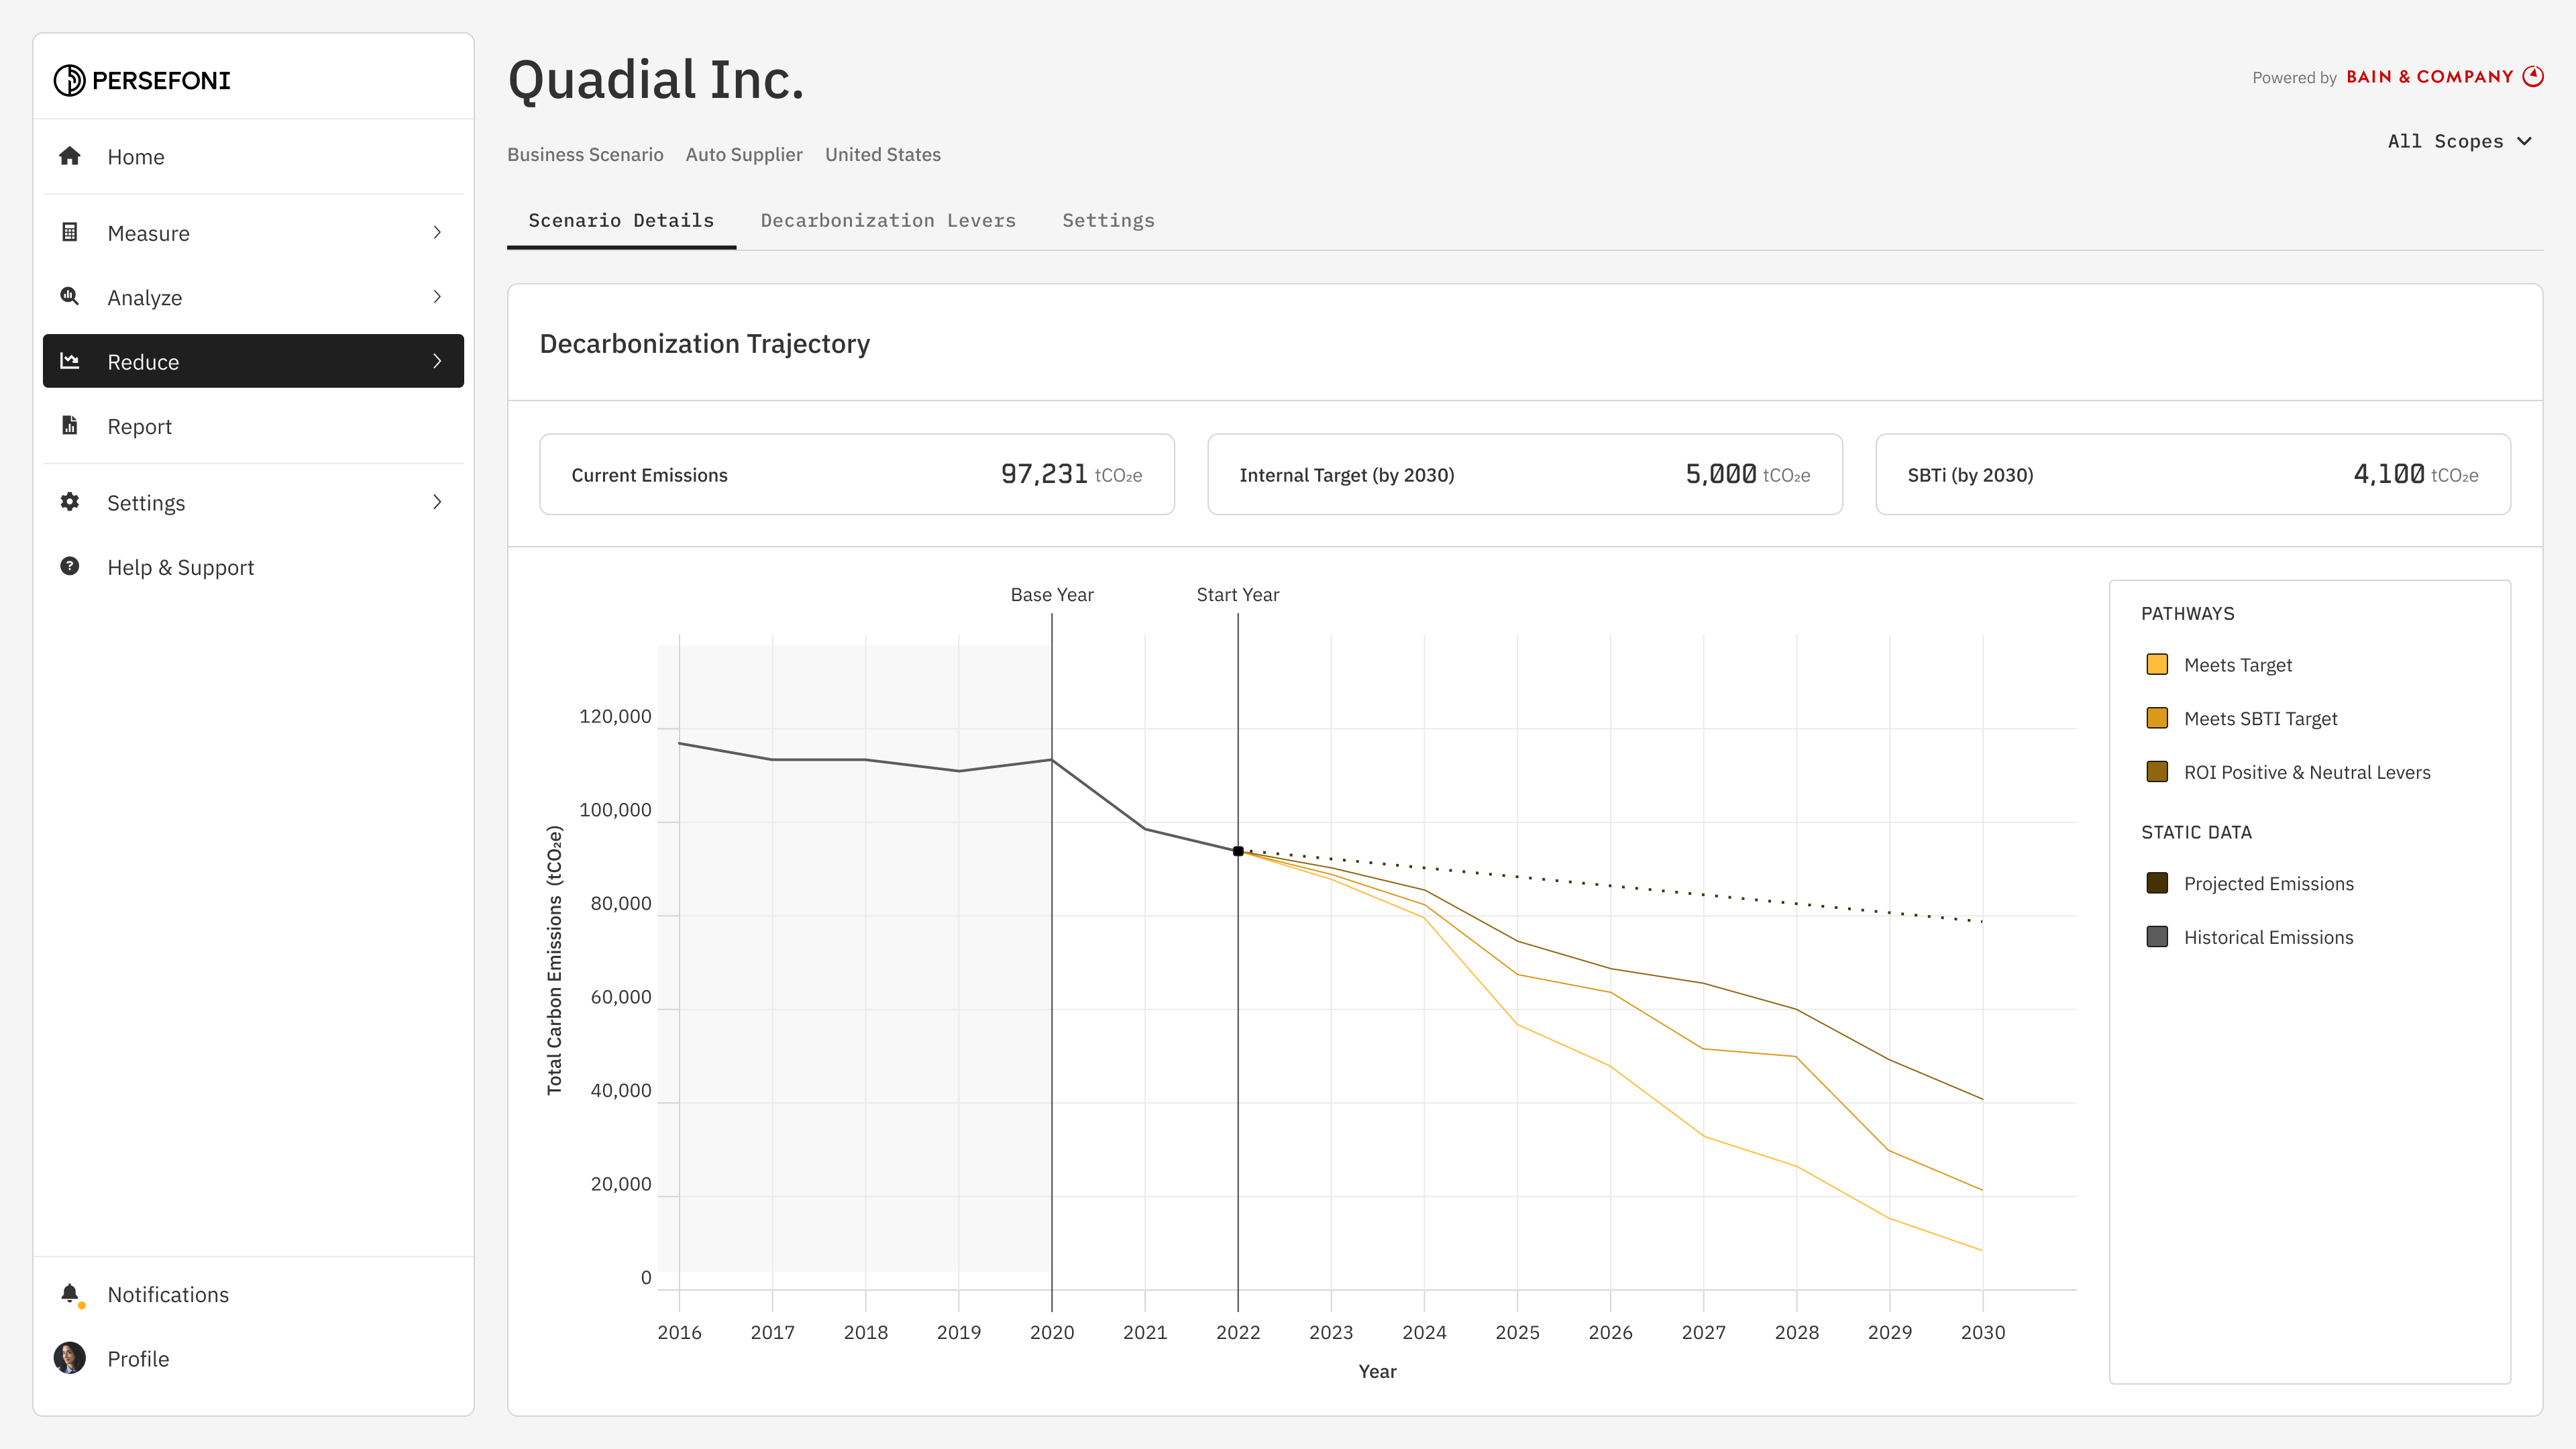Toggle the Meets Target pathway legend

coord(2157,665)
